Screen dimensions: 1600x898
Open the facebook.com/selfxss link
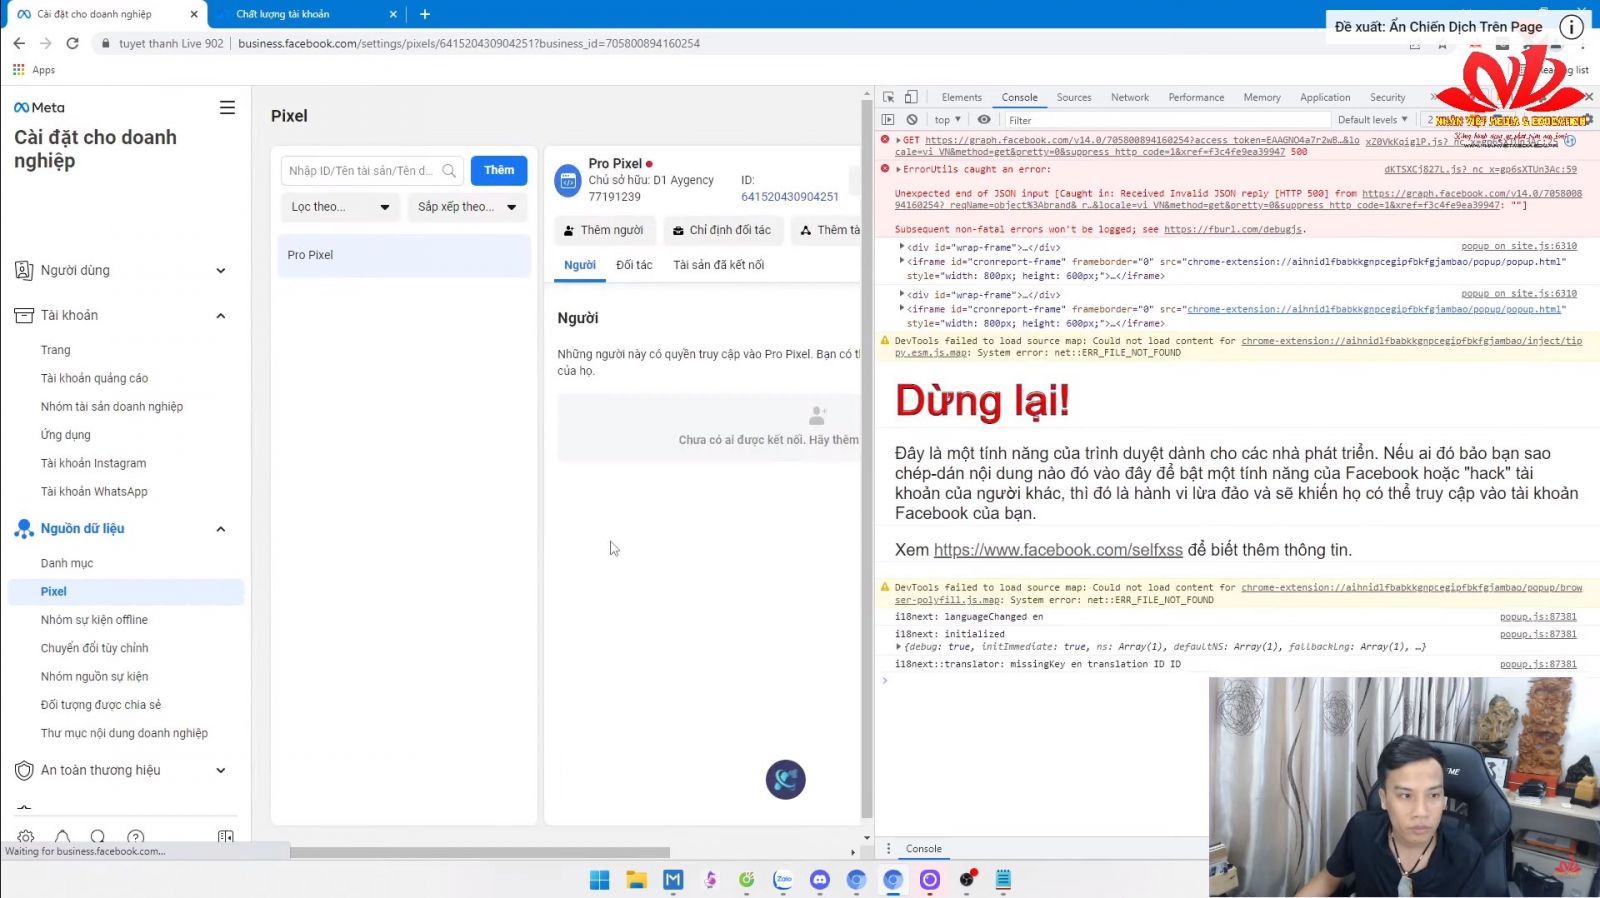1058,550
